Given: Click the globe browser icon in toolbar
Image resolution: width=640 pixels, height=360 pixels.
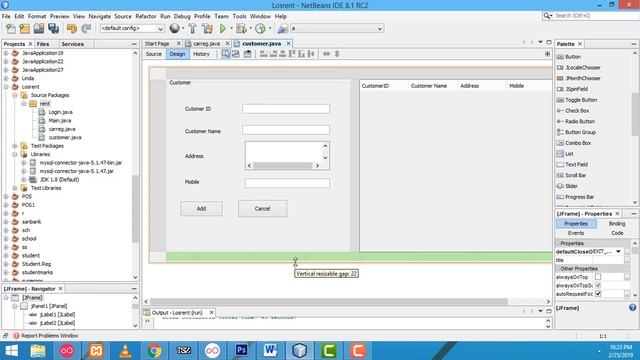Looking at the screenshot, I should coord(174,28).
